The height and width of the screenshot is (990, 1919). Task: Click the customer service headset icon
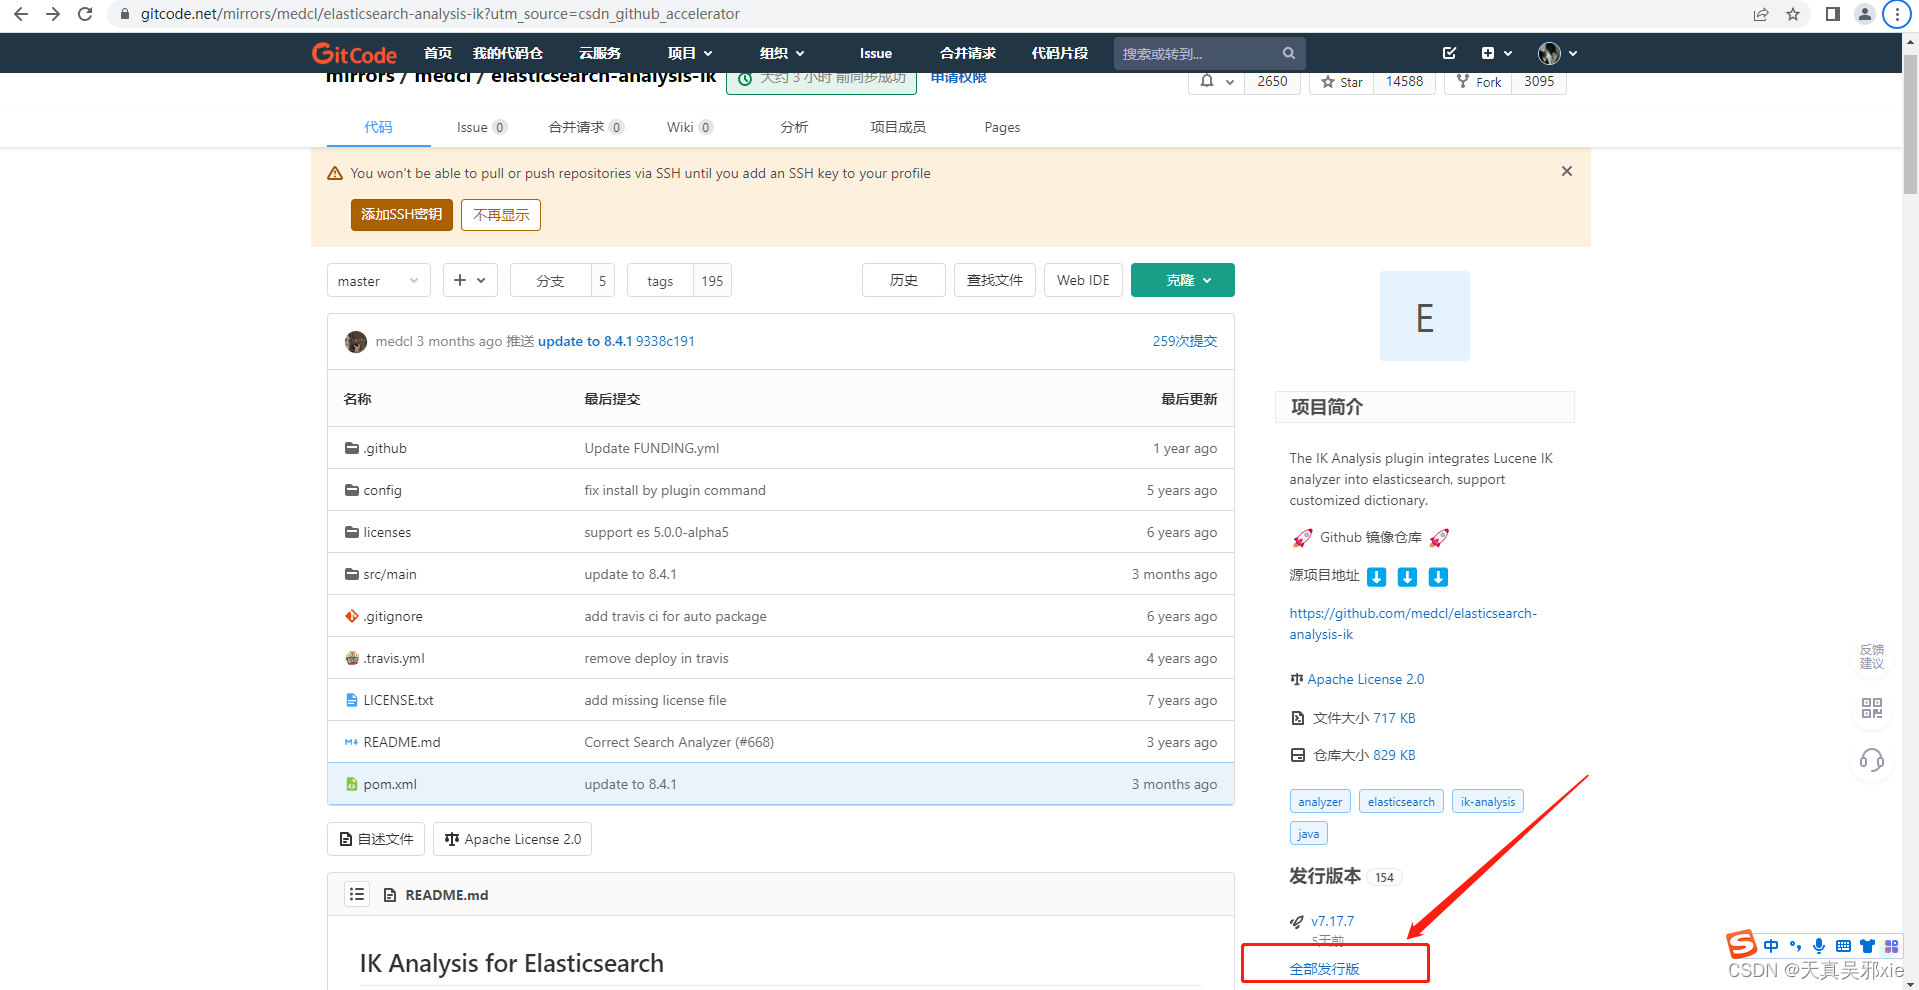point(1871,761)
